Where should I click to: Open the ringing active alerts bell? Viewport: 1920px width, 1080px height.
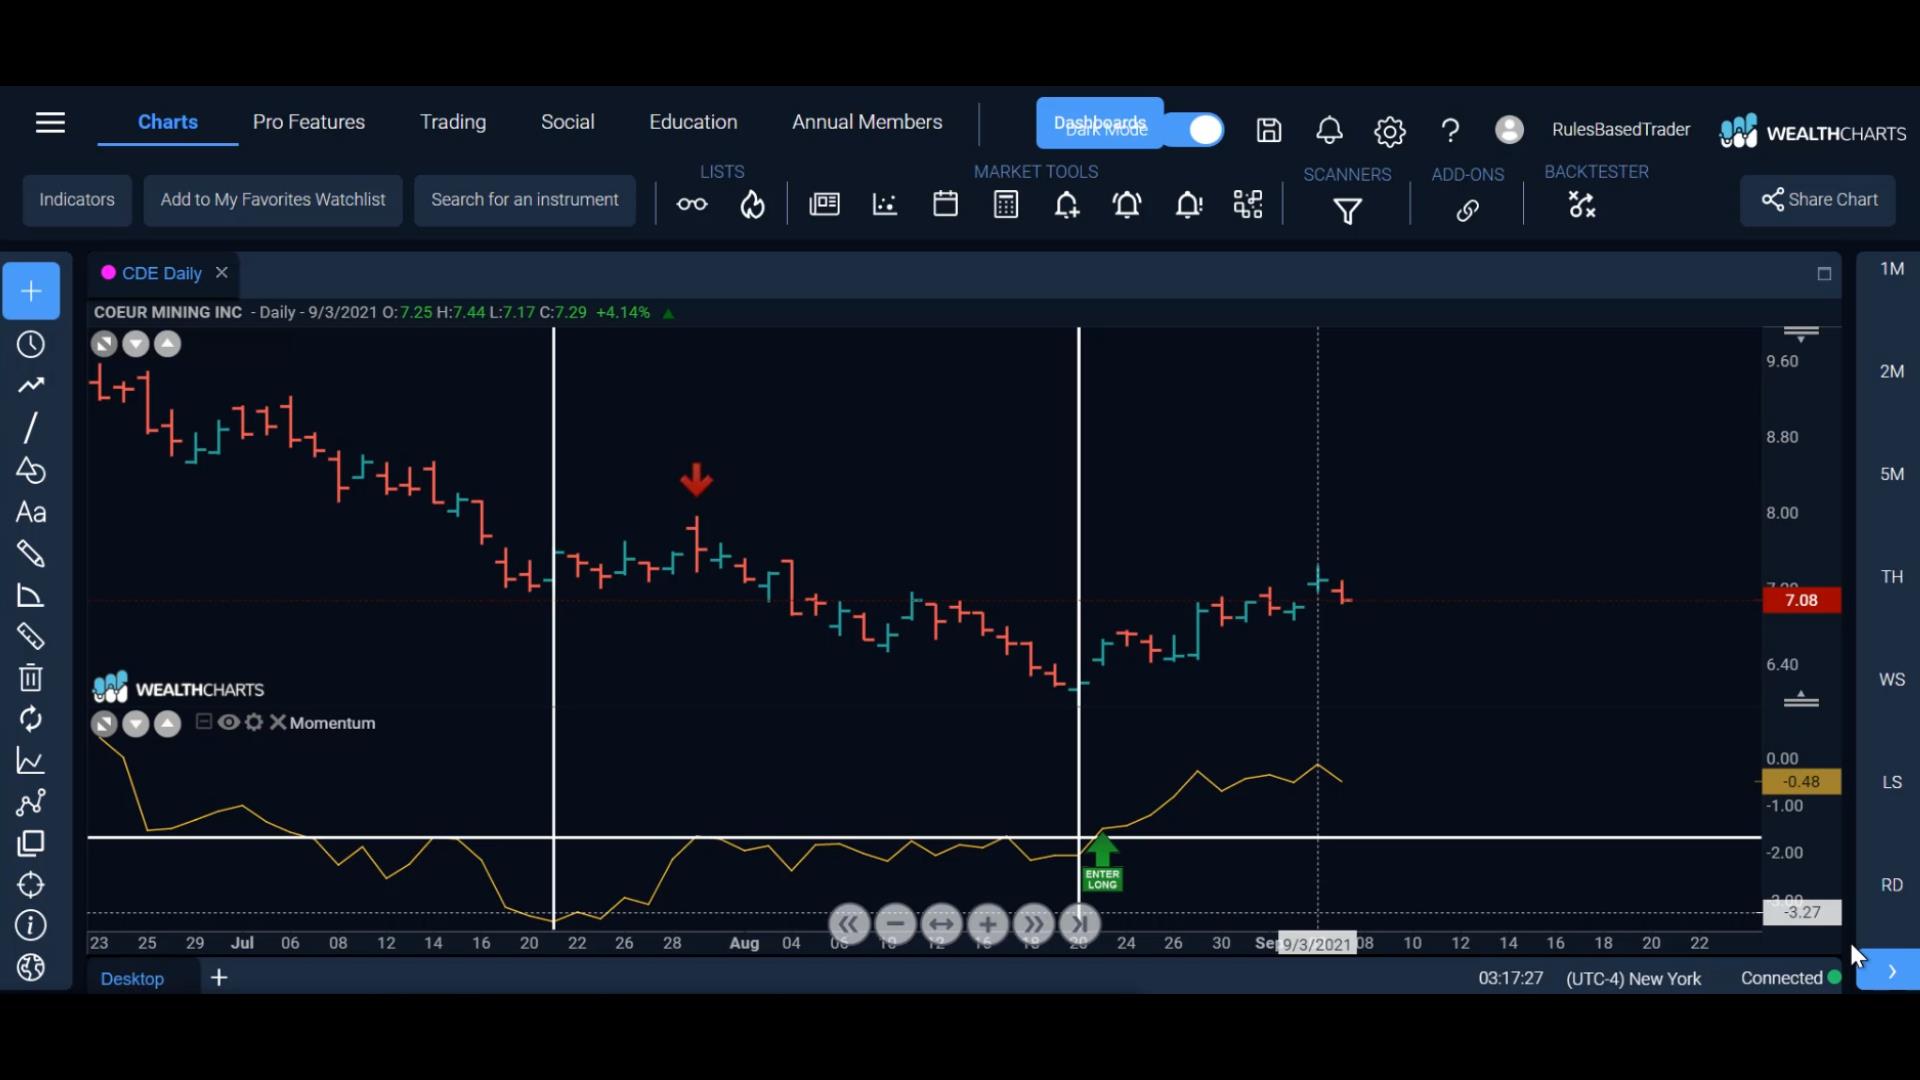[x=1127, y=205]
